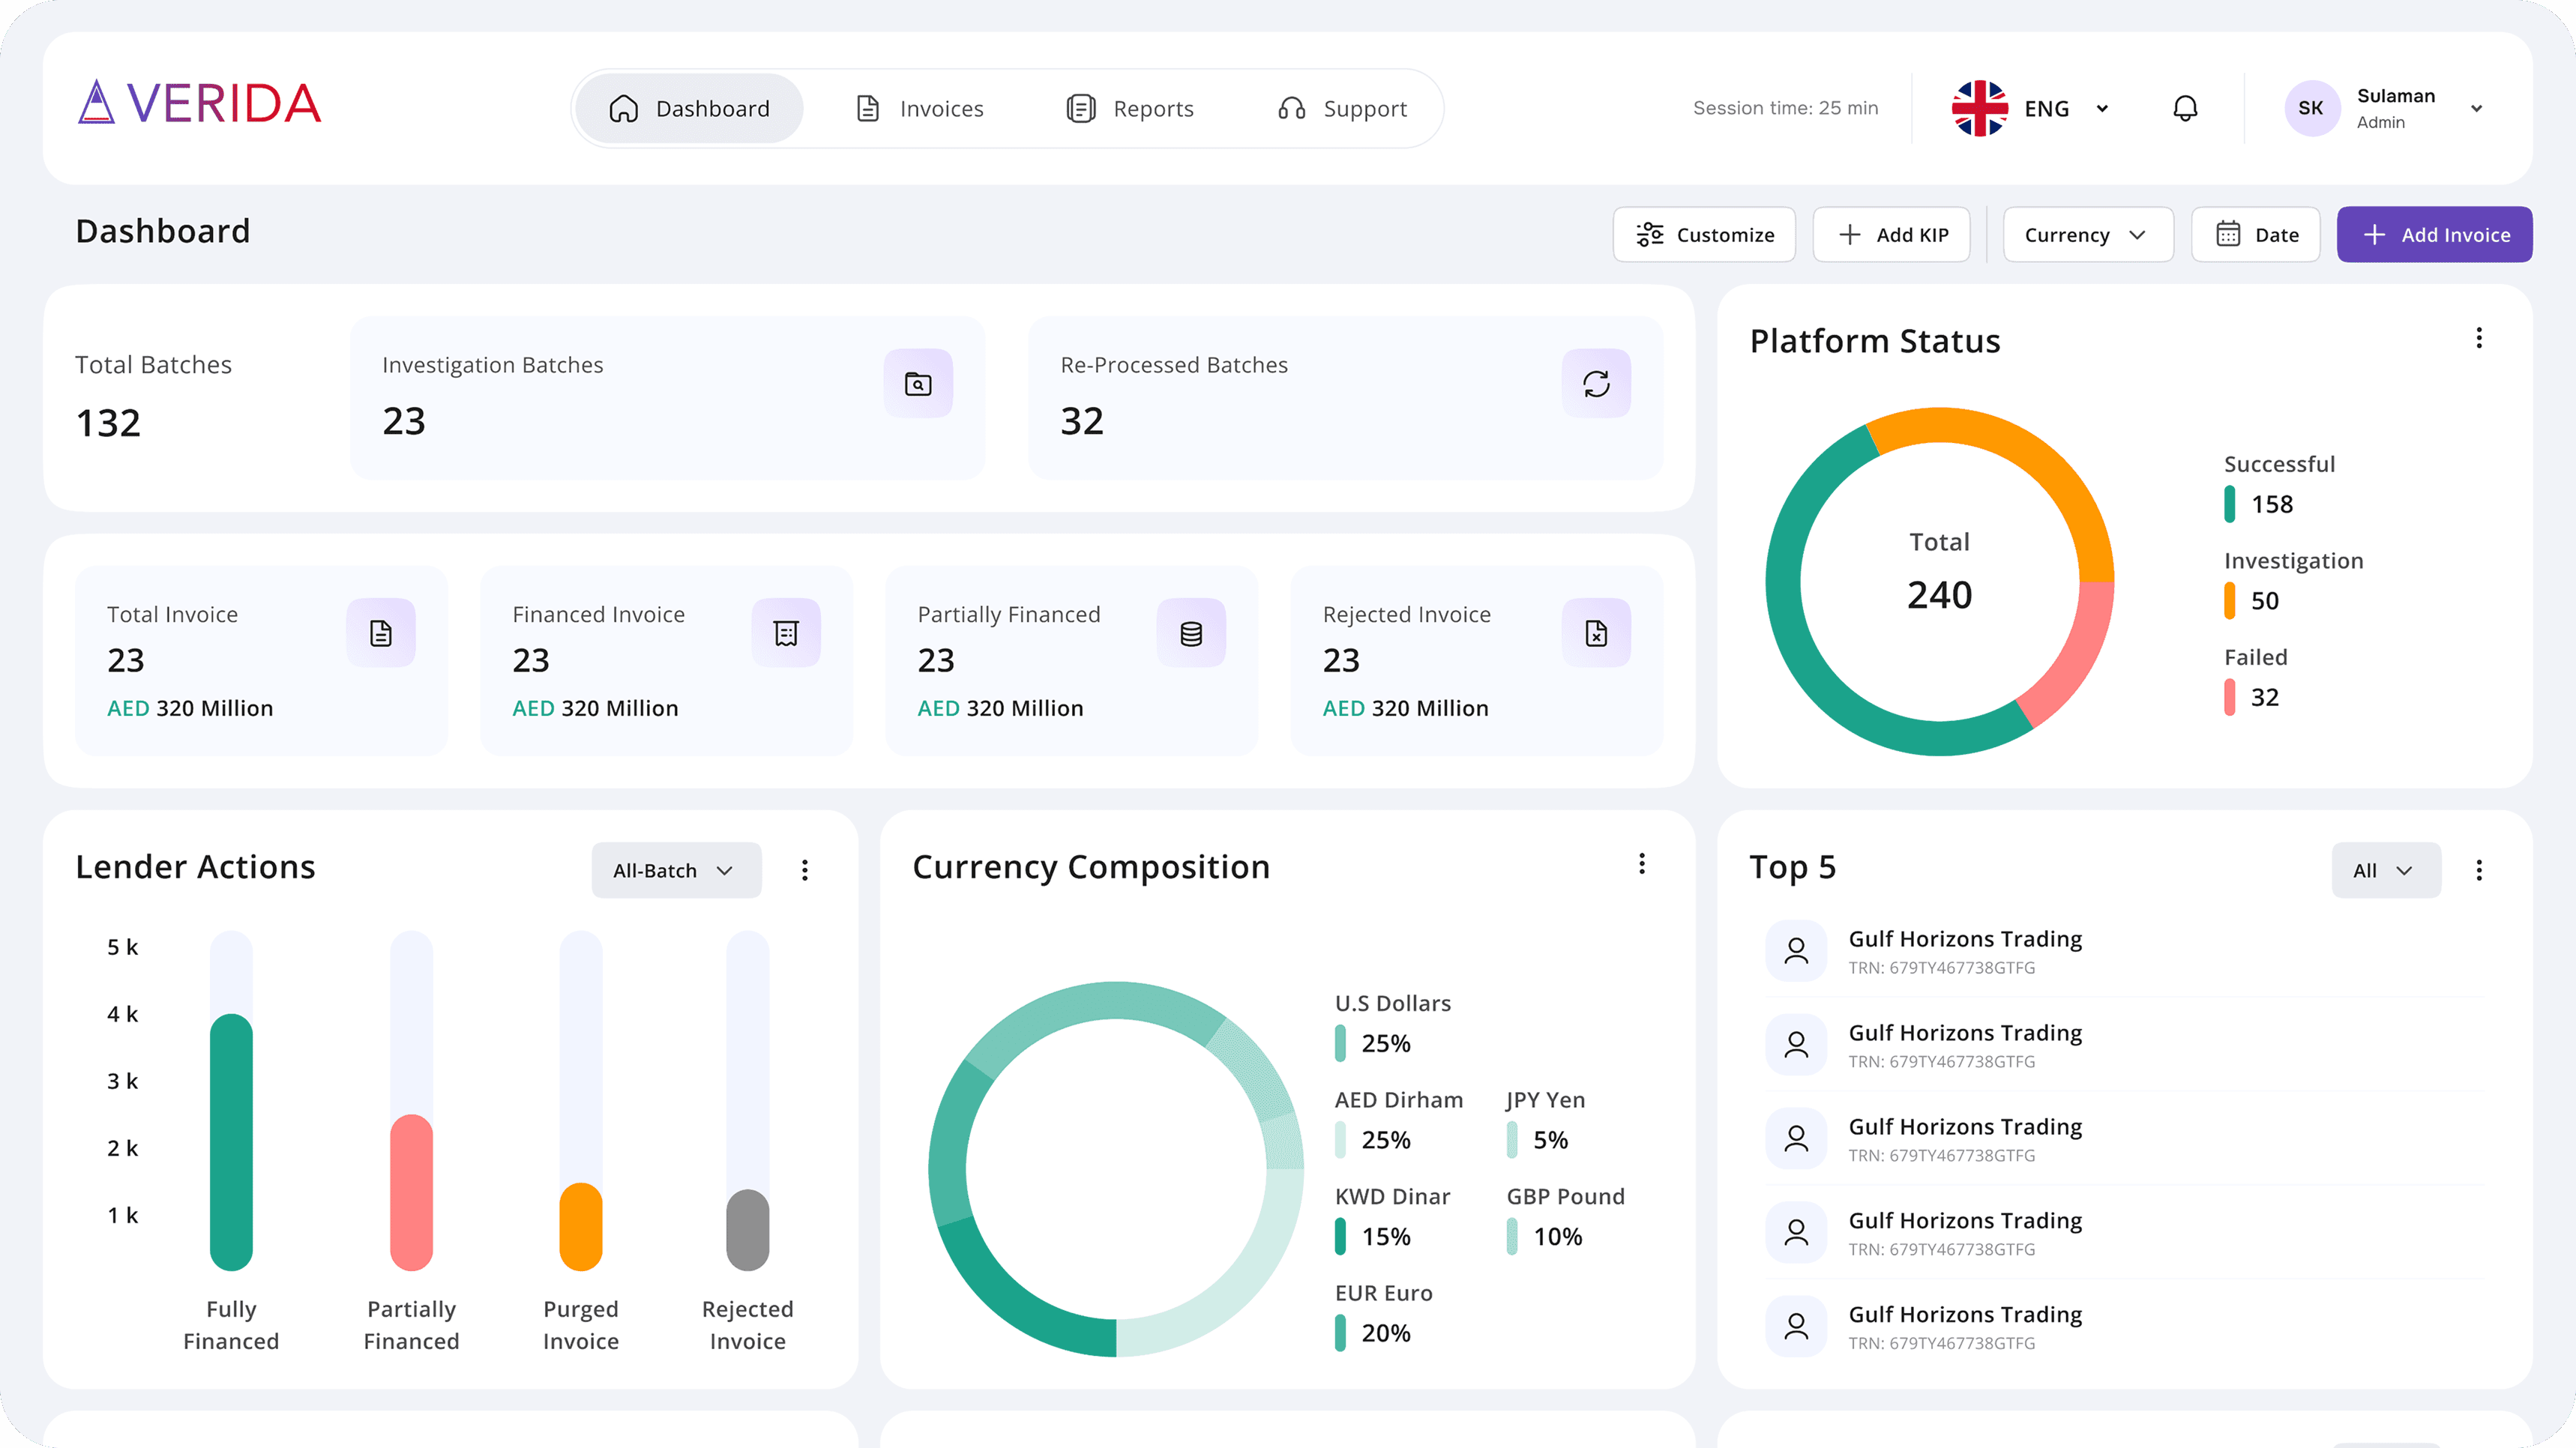This screenshot has width=2576, height=1448.
Task: Open Currency Composition kebab menu
Action: (x=1641, y=864)
